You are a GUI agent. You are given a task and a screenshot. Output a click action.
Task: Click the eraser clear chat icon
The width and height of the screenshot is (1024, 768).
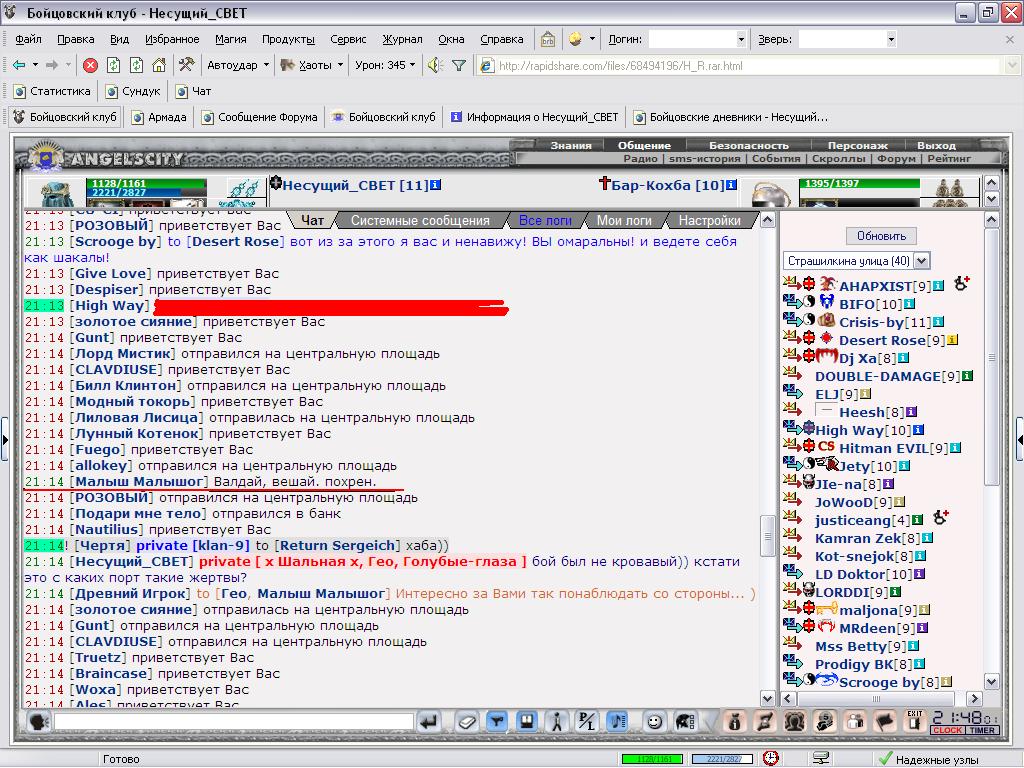point(467,722)
